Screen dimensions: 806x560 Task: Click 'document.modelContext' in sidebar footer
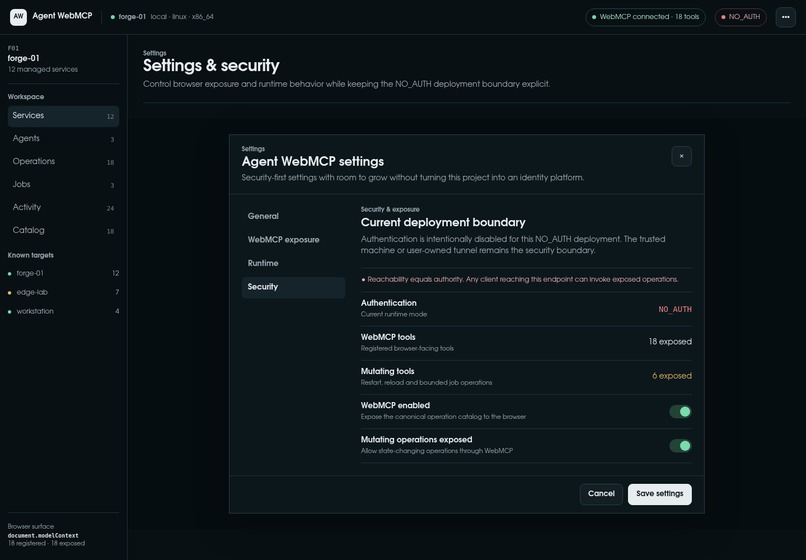(43, 535)
